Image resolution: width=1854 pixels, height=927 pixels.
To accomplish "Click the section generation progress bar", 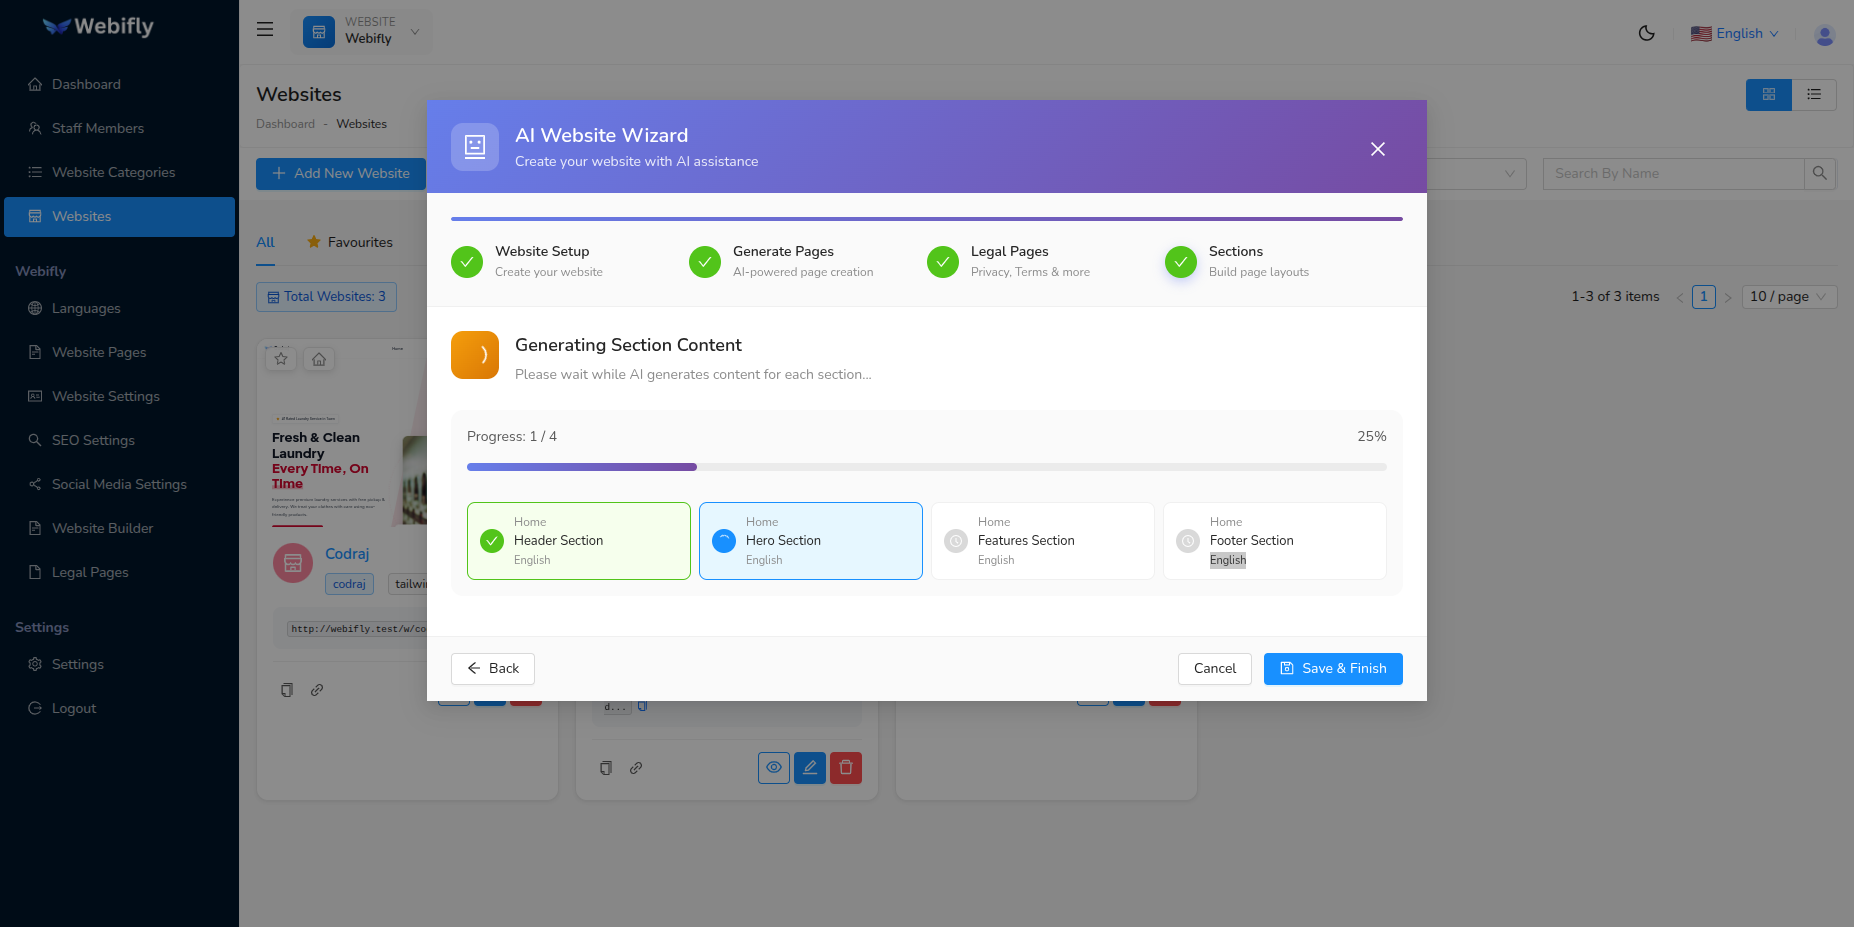I will (926, 466).
